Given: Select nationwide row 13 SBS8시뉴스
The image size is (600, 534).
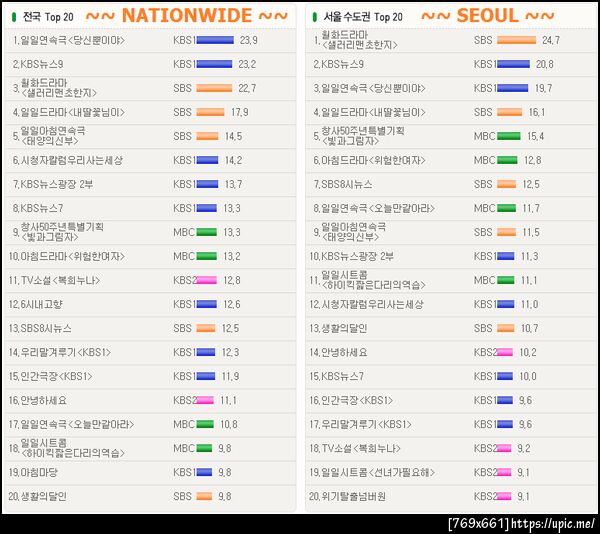Looking at the screenshot, I should click(x=150, y=328).
